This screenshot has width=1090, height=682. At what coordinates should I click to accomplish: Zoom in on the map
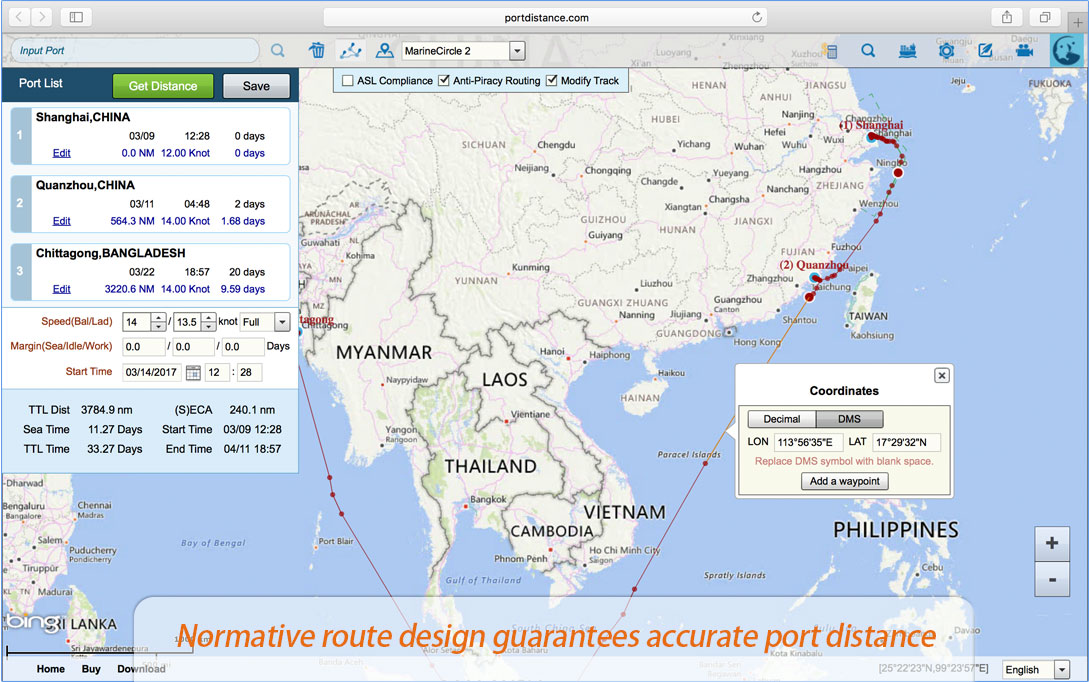pos(1052,543)
